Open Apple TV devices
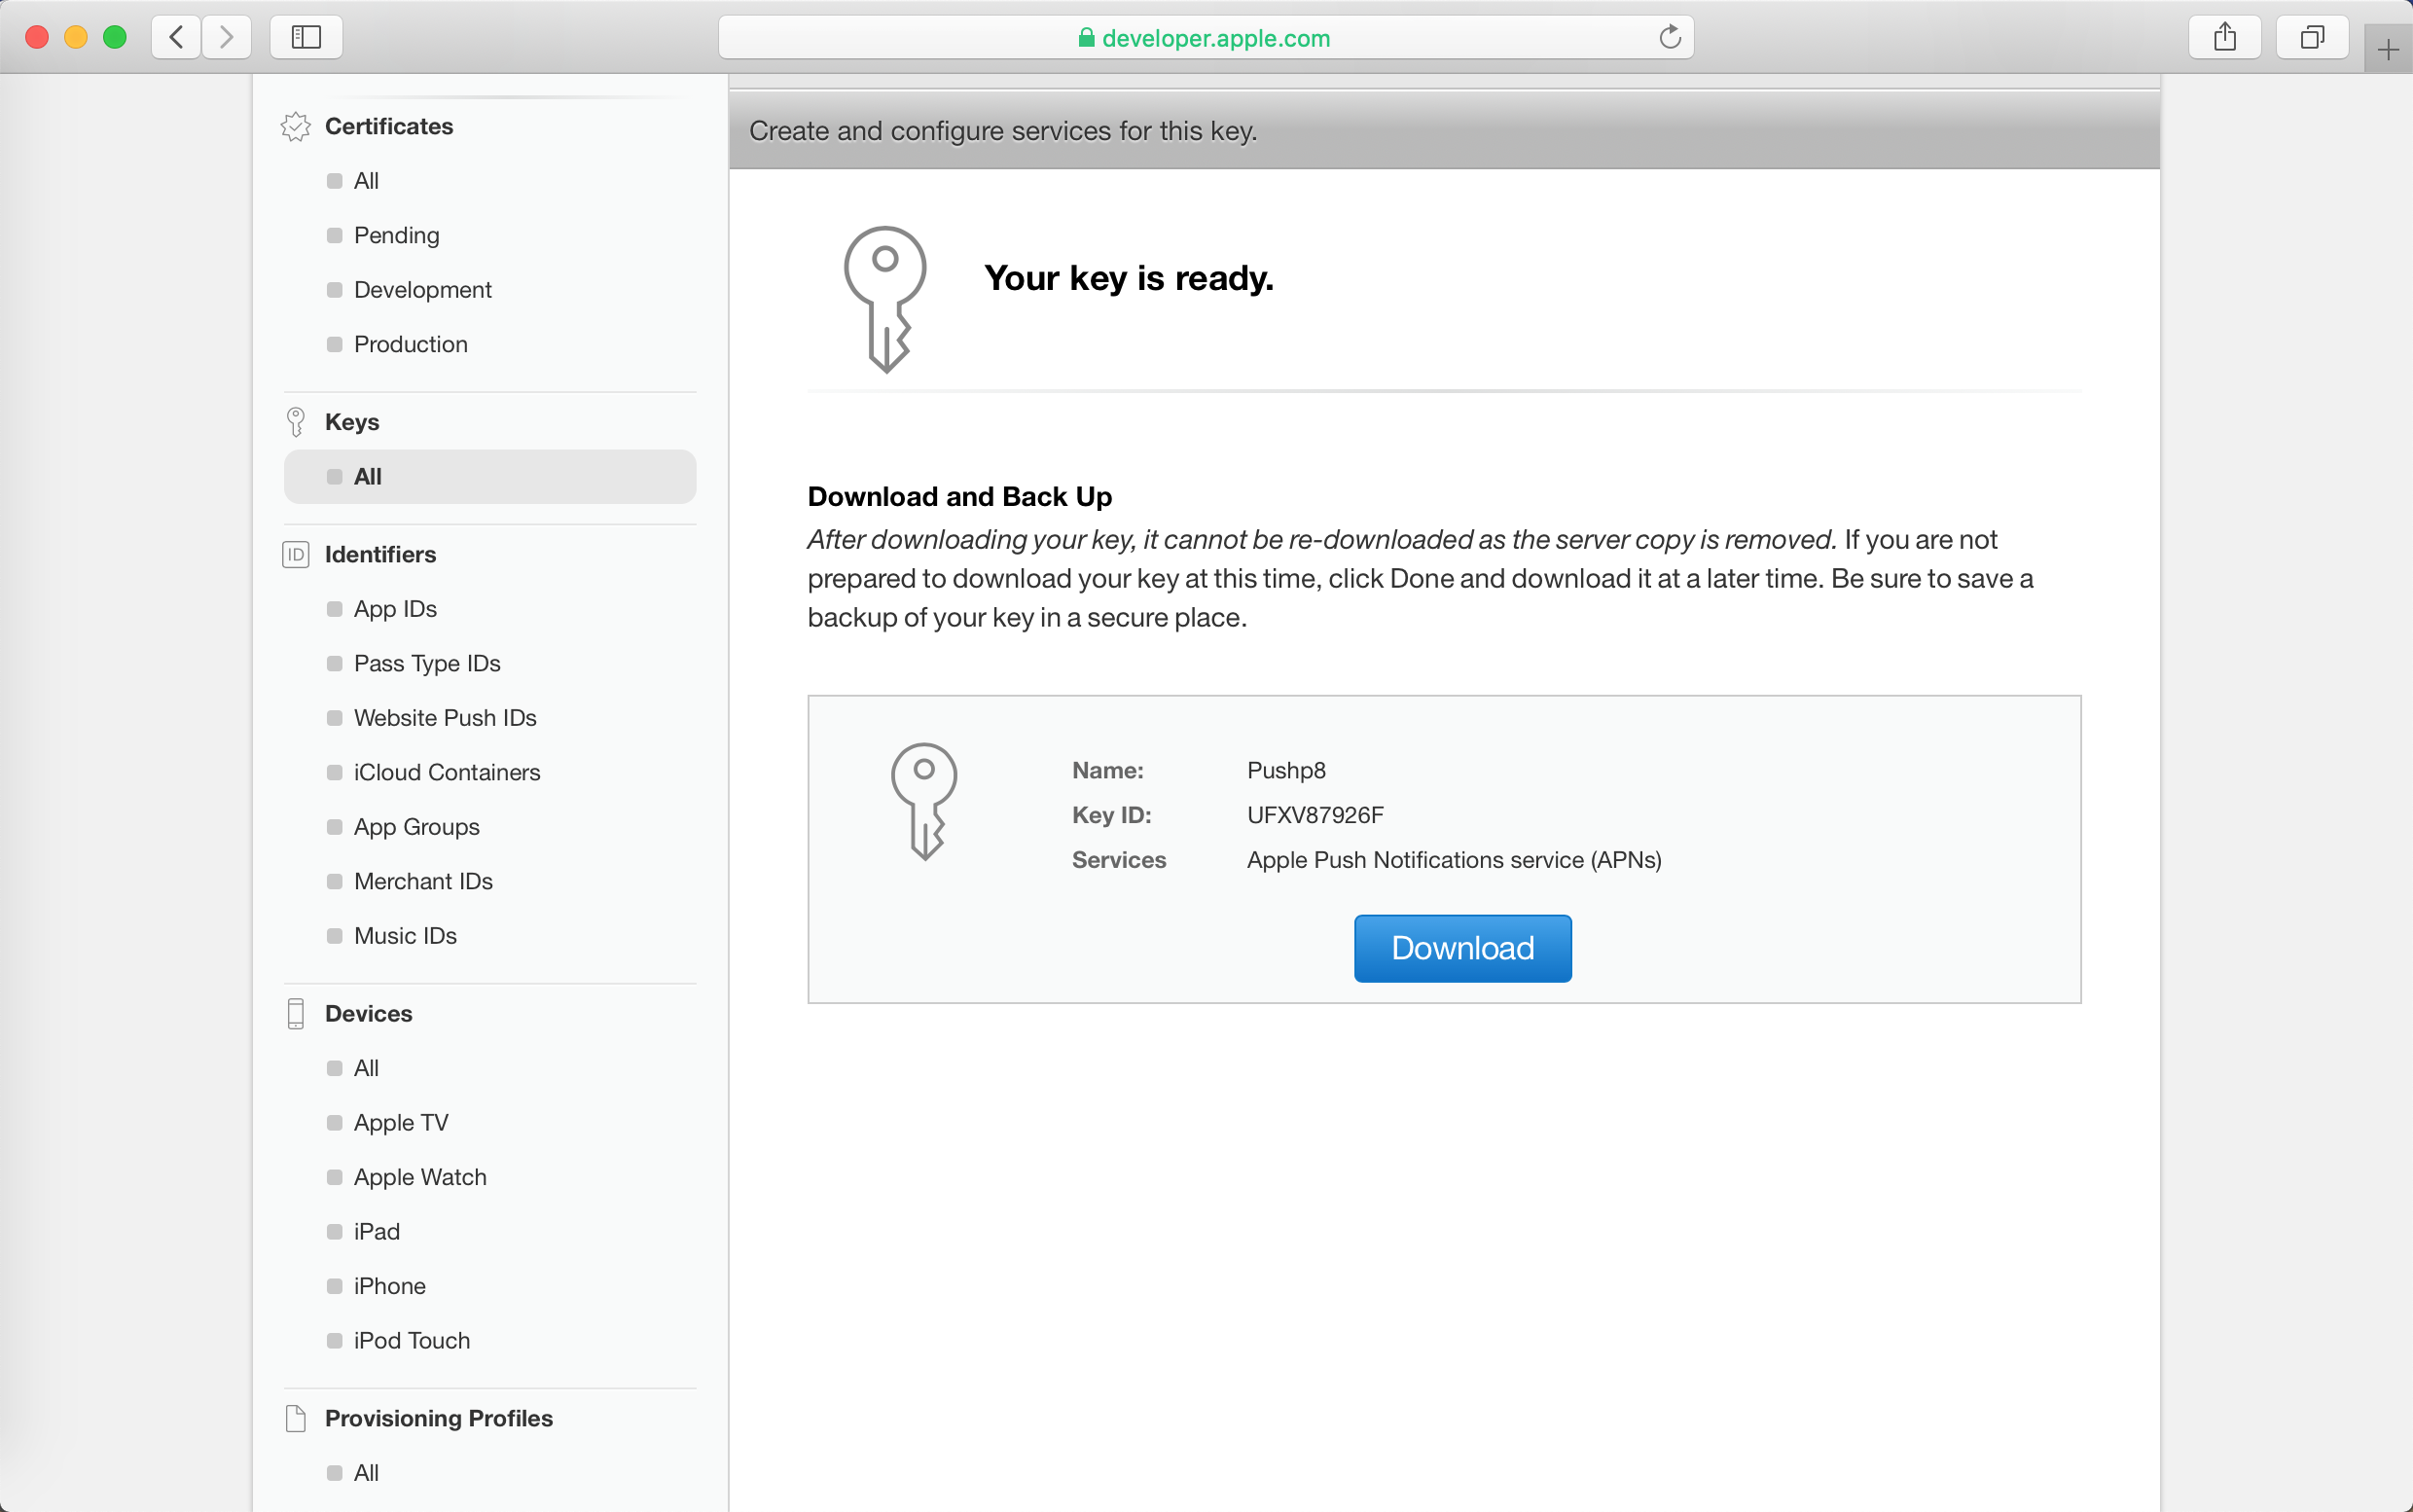 click(401, 1123)
